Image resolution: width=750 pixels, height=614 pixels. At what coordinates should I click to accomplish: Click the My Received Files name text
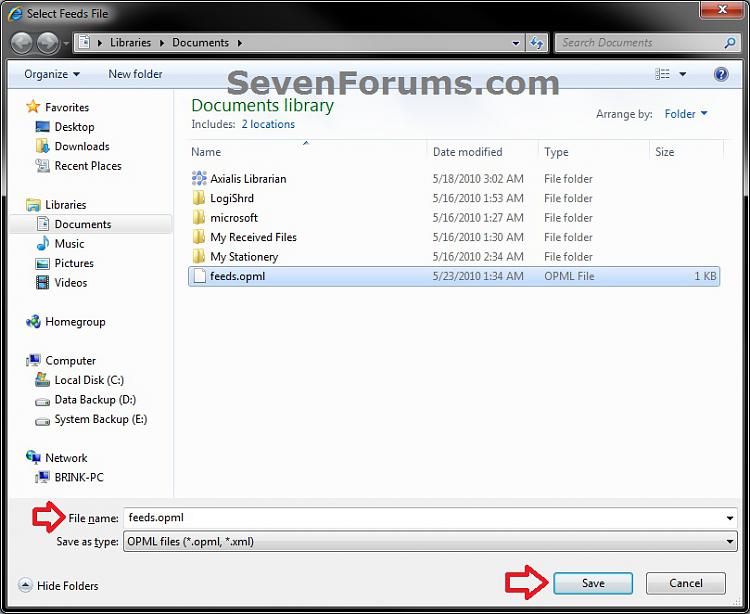point(254,237)
